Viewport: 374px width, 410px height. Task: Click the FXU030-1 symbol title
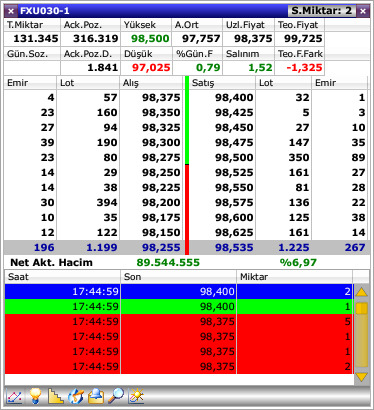tap(45, 11)
